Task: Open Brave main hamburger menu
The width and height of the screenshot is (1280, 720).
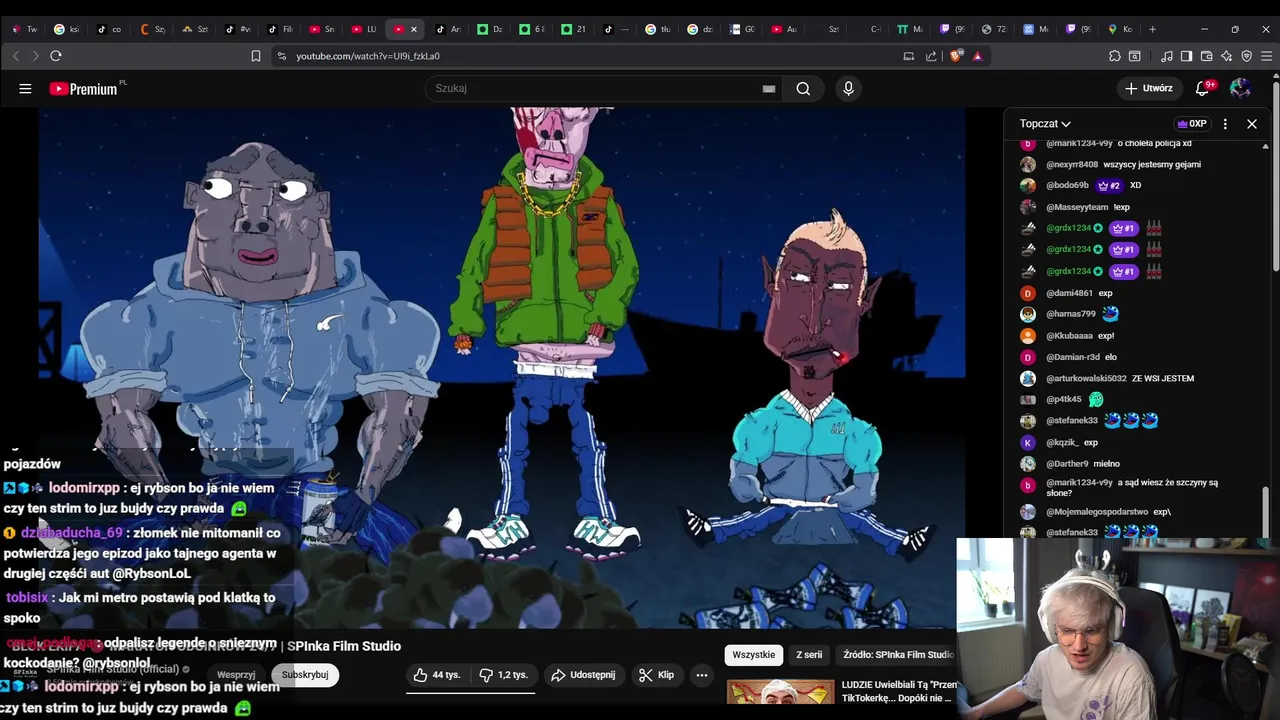Action: coord(1266,56)
